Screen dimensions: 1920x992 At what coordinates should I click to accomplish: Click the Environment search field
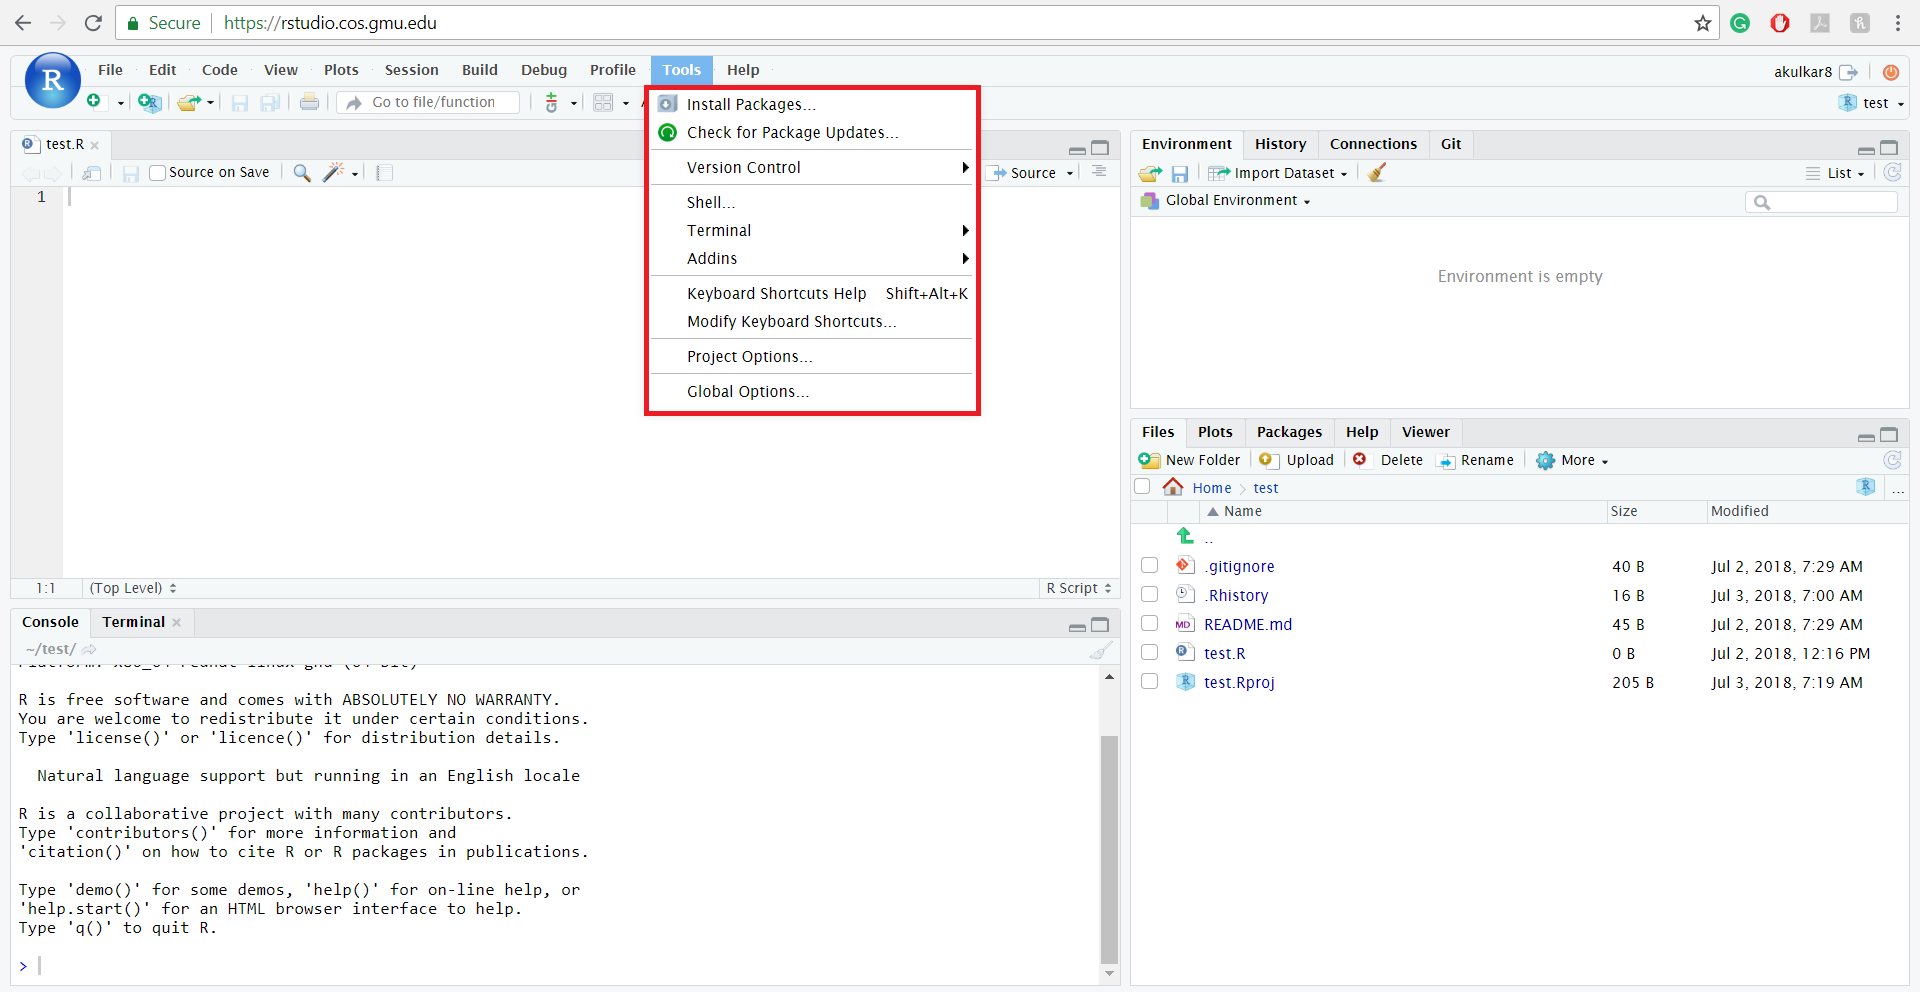pyautogui.click(x=1821, y=202)
